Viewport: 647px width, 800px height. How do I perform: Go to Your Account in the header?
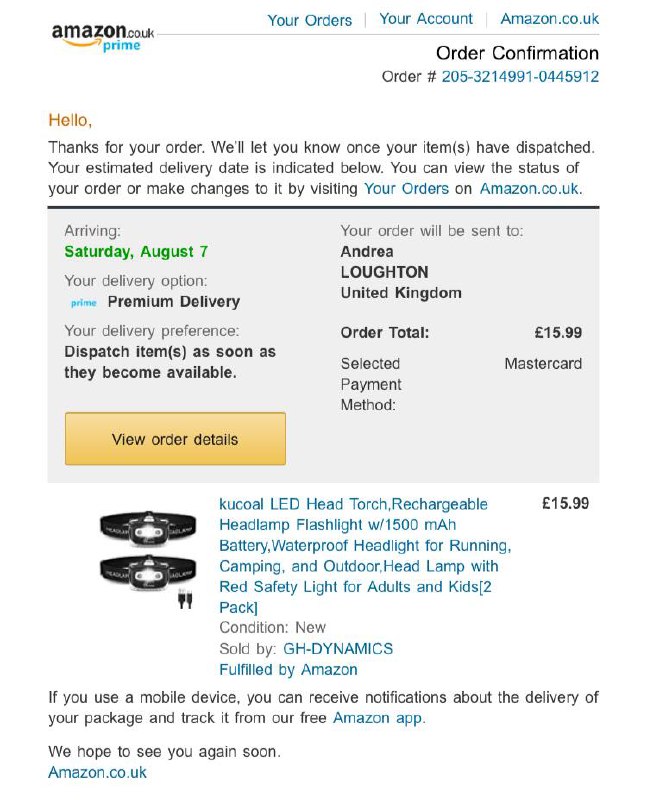point(426,19)
